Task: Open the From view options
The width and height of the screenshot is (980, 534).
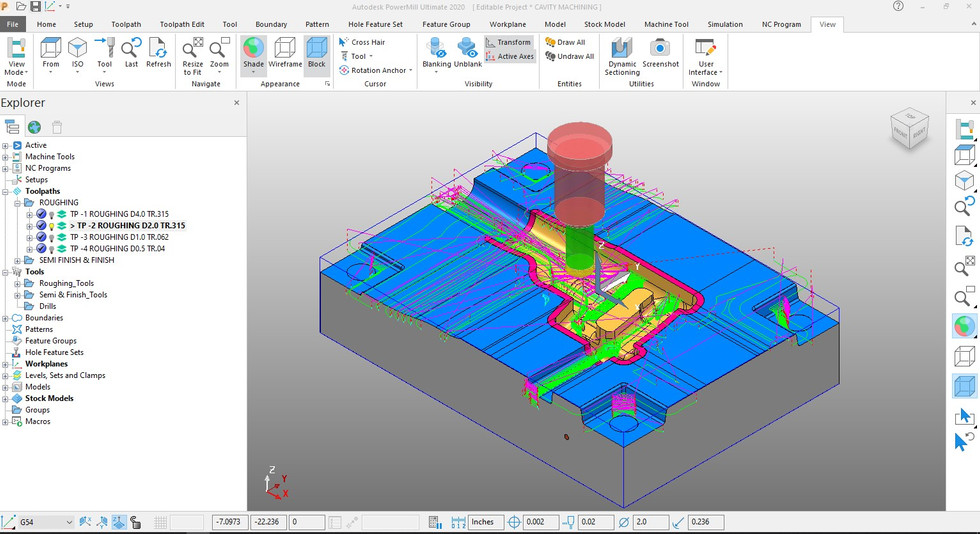Action: click(51, 55)
